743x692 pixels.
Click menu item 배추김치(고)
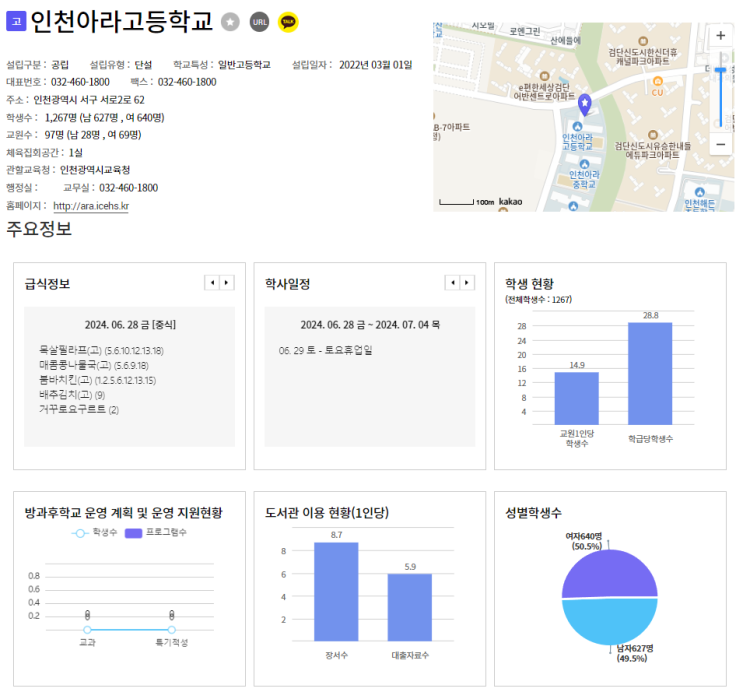pyautogui.click(x=72, y=395)
